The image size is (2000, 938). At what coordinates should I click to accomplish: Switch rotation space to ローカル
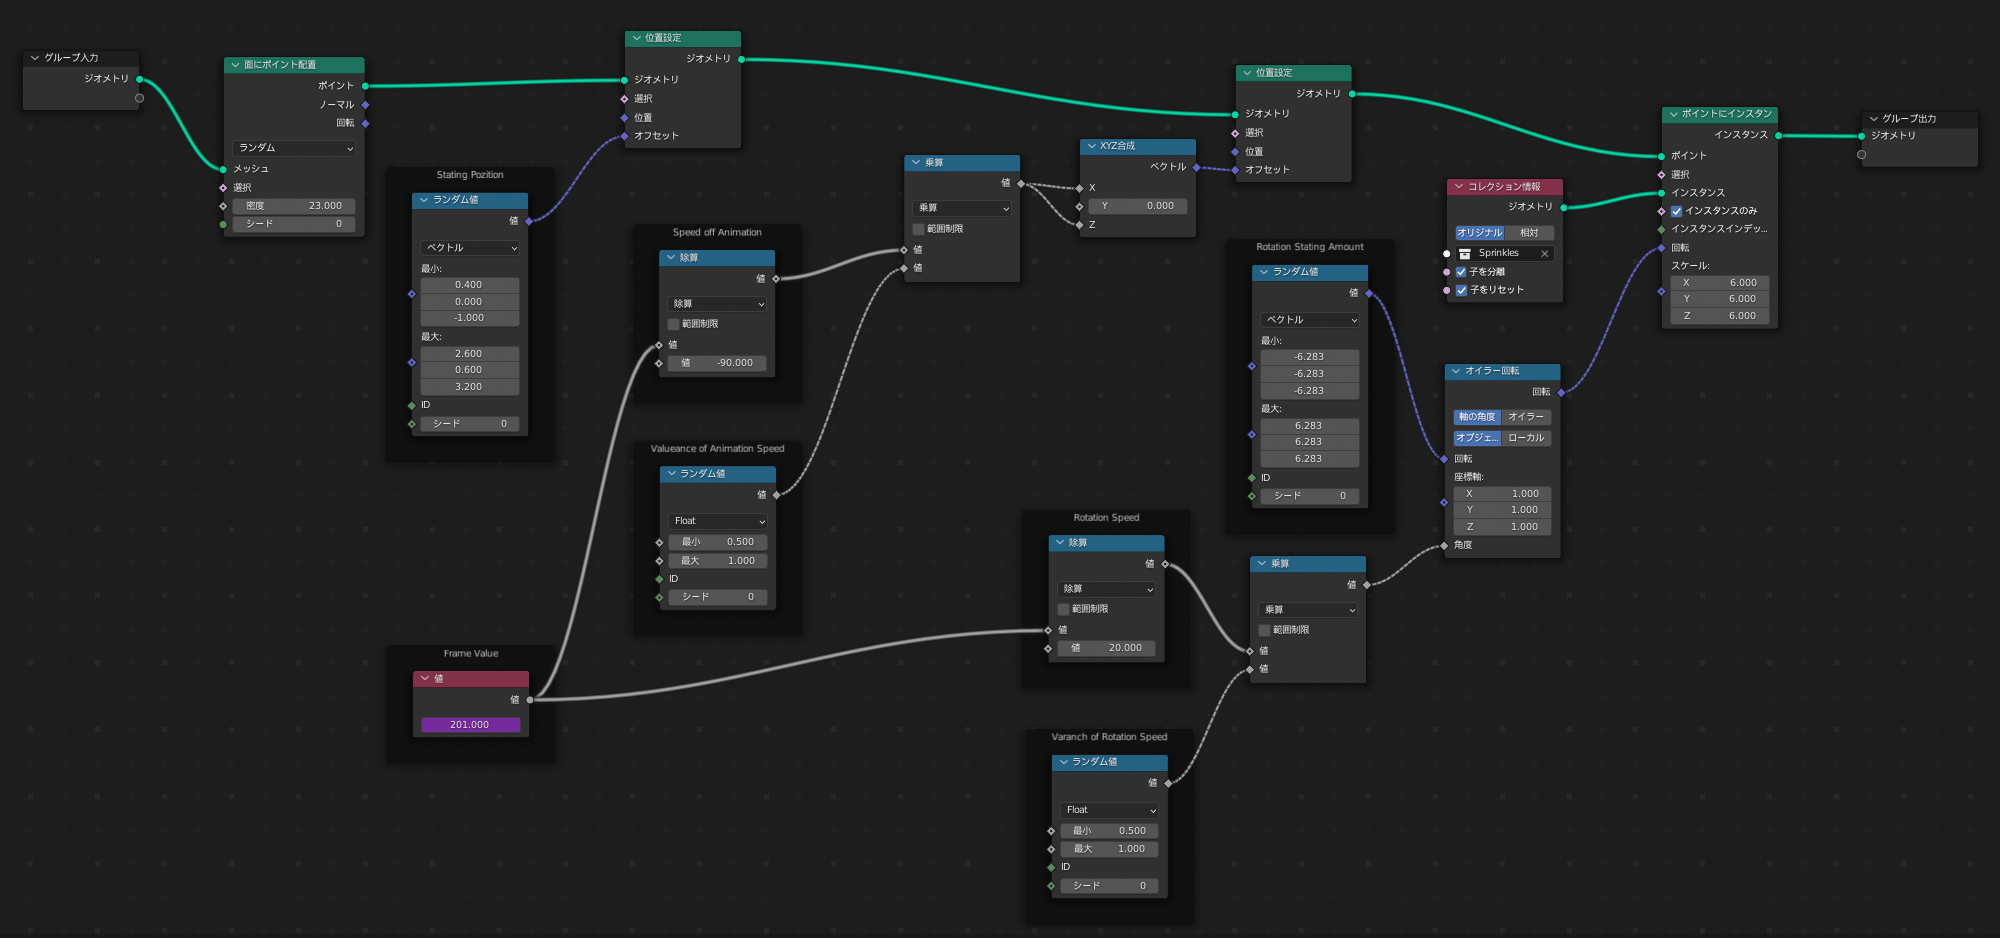(x=1525, y=438)
